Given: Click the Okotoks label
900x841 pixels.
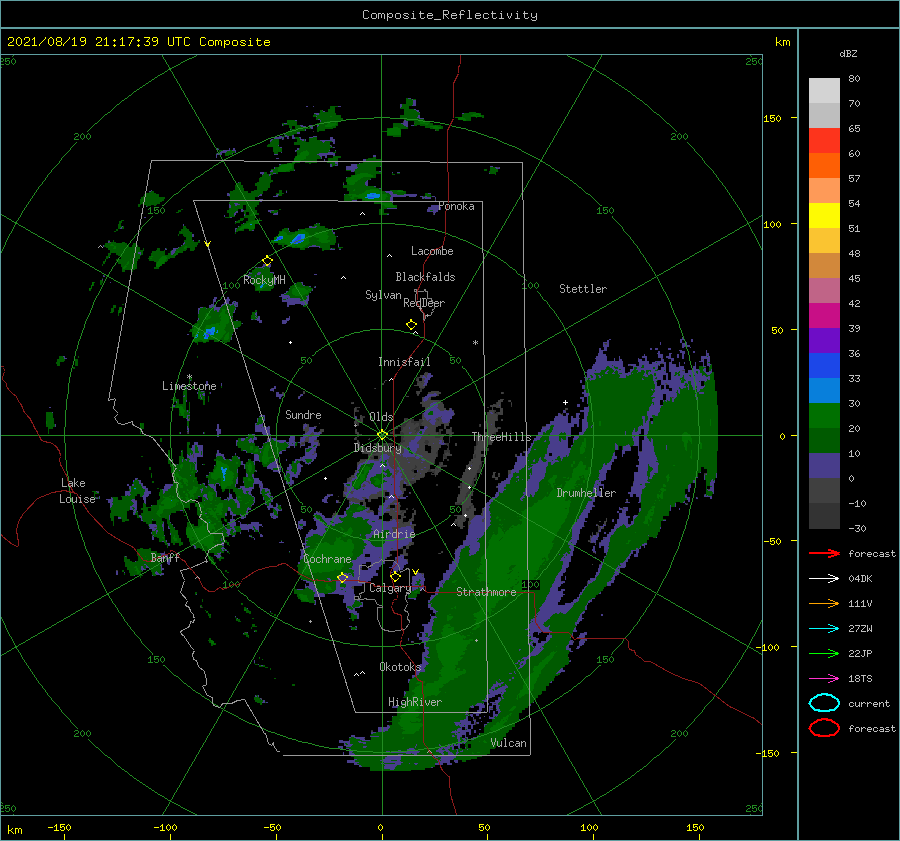Looking at the screenshot, I should pyautogui.click(x=400, y=666).
